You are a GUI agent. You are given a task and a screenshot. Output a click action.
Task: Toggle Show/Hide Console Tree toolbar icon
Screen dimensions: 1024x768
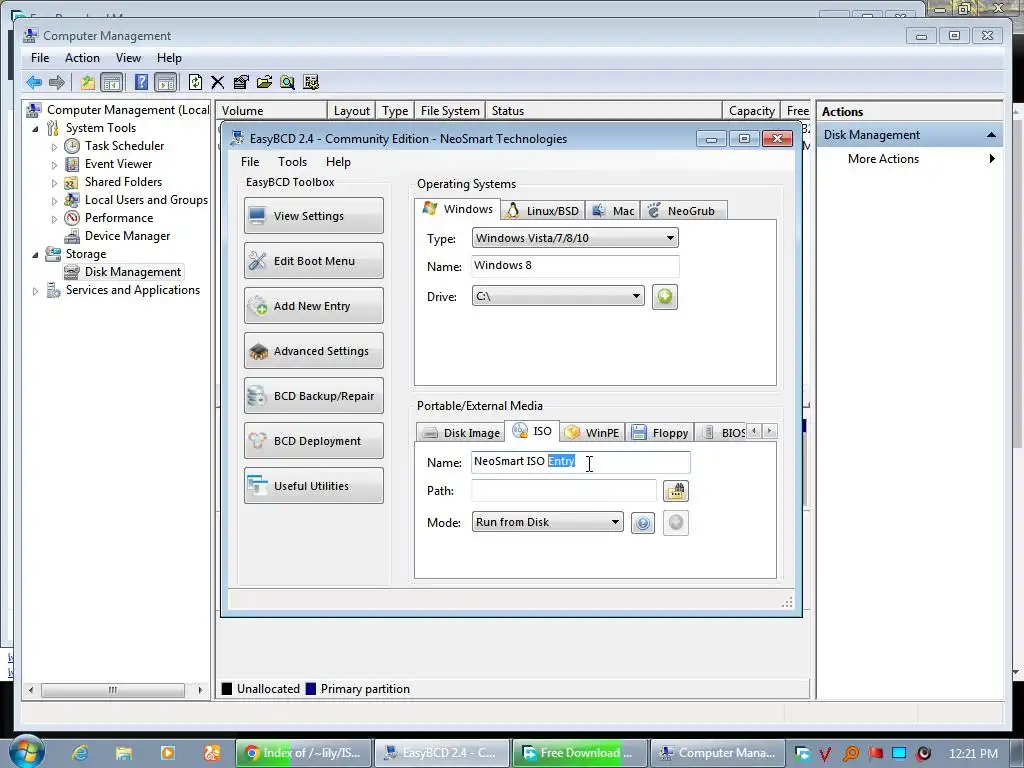coord(112,82)
